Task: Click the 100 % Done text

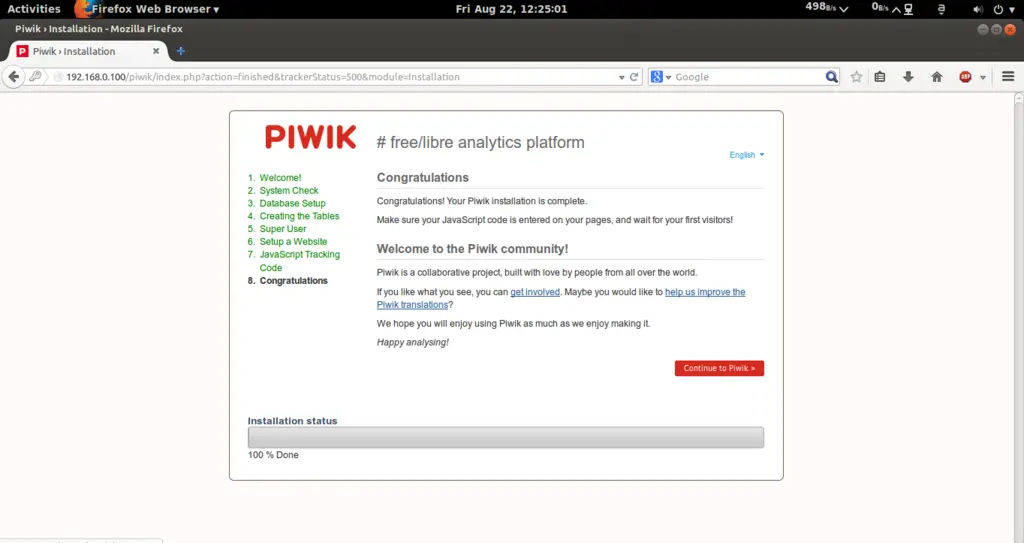Action: coord(273,455)
